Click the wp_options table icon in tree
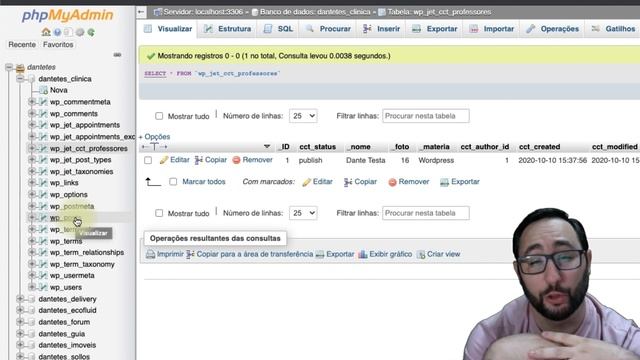640x360 pixels. tap(43, 194)
